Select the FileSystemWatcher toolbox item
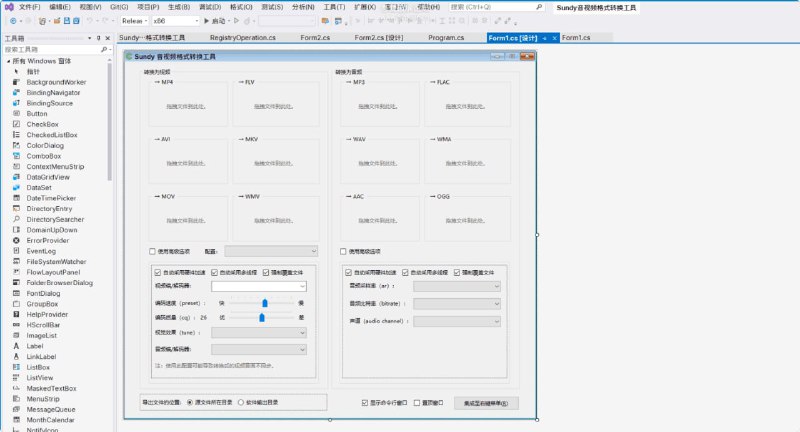 click(56, 261)
